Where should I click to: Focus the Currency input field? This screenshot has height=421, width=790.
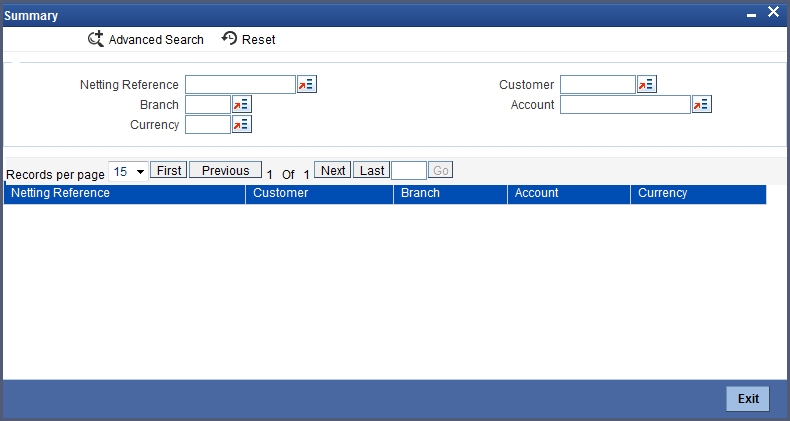pyautogui.click(x=208, y=124)
